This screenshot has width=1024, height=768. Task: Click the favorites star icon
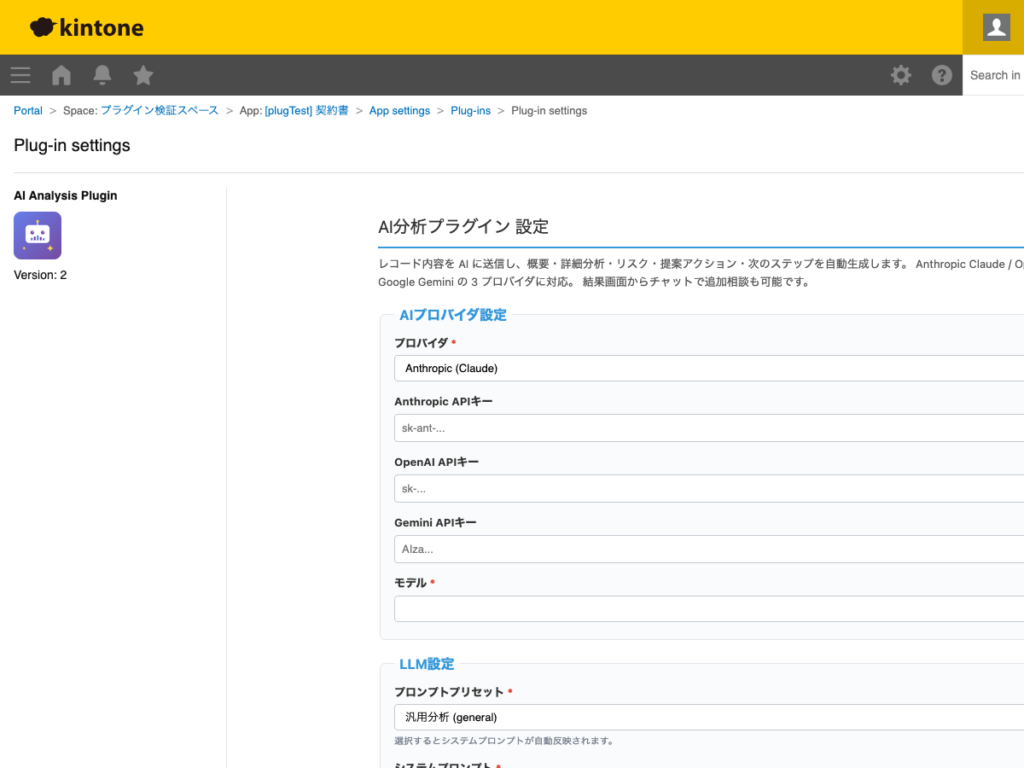142,75
